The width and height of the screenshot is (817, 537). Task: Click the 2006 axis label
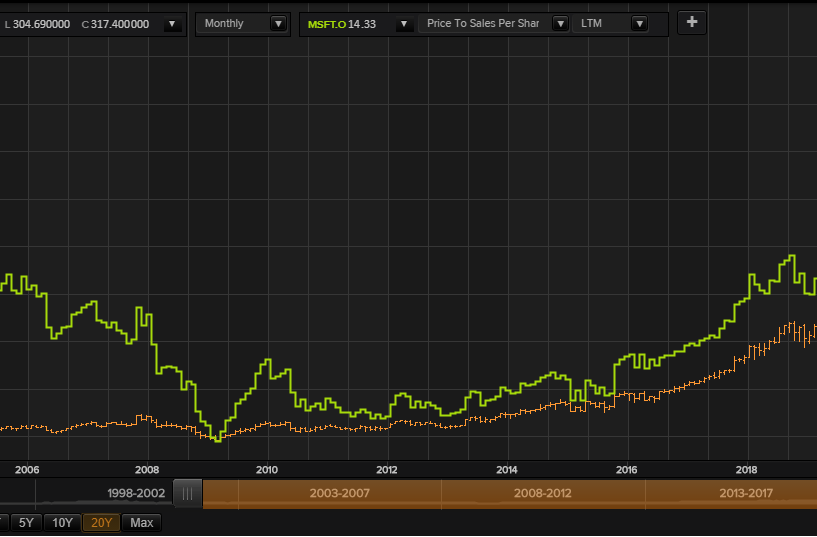coord(27,470)
